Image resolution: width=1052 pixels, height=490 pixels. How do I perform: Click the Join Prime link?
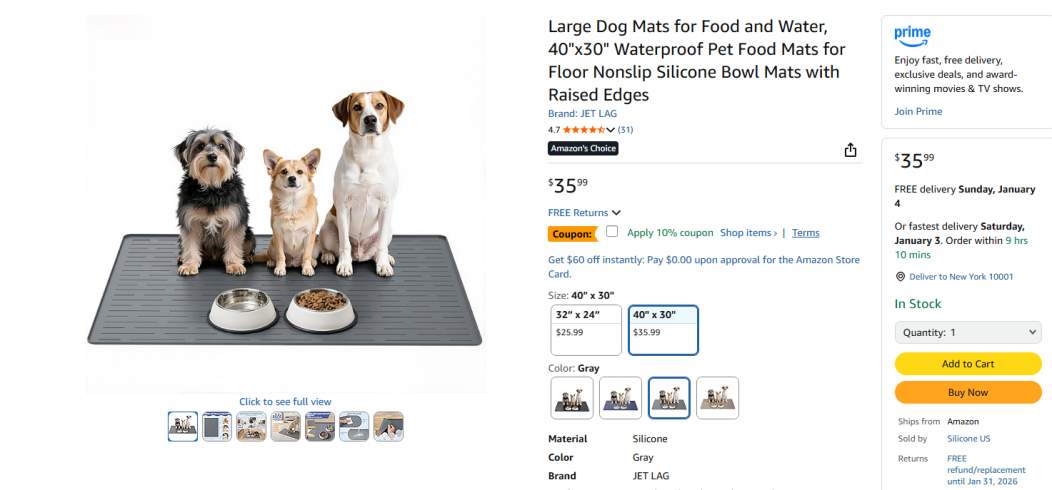tap(918, 112)
